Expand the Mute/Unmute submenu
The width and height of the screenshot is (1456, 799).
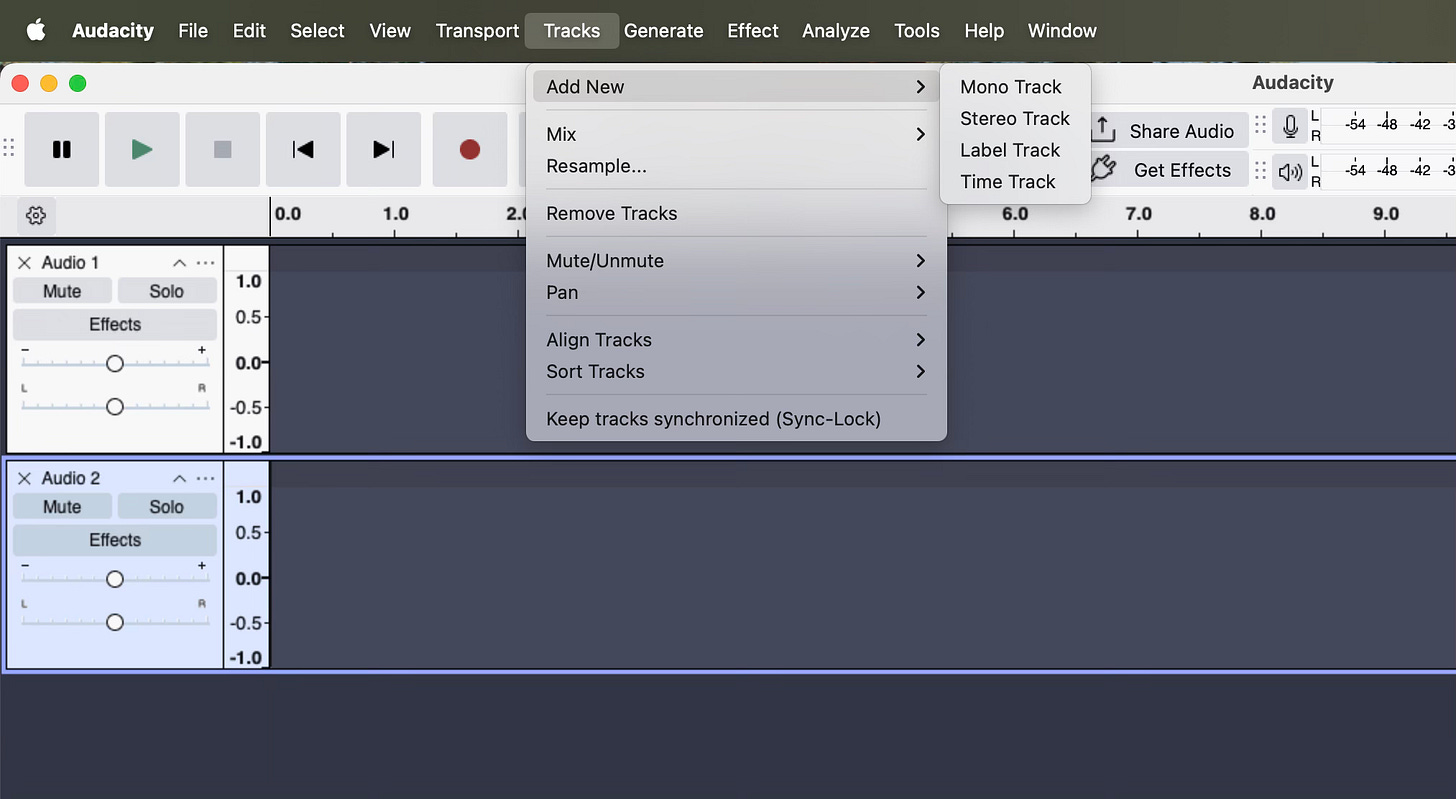point(736,261)
